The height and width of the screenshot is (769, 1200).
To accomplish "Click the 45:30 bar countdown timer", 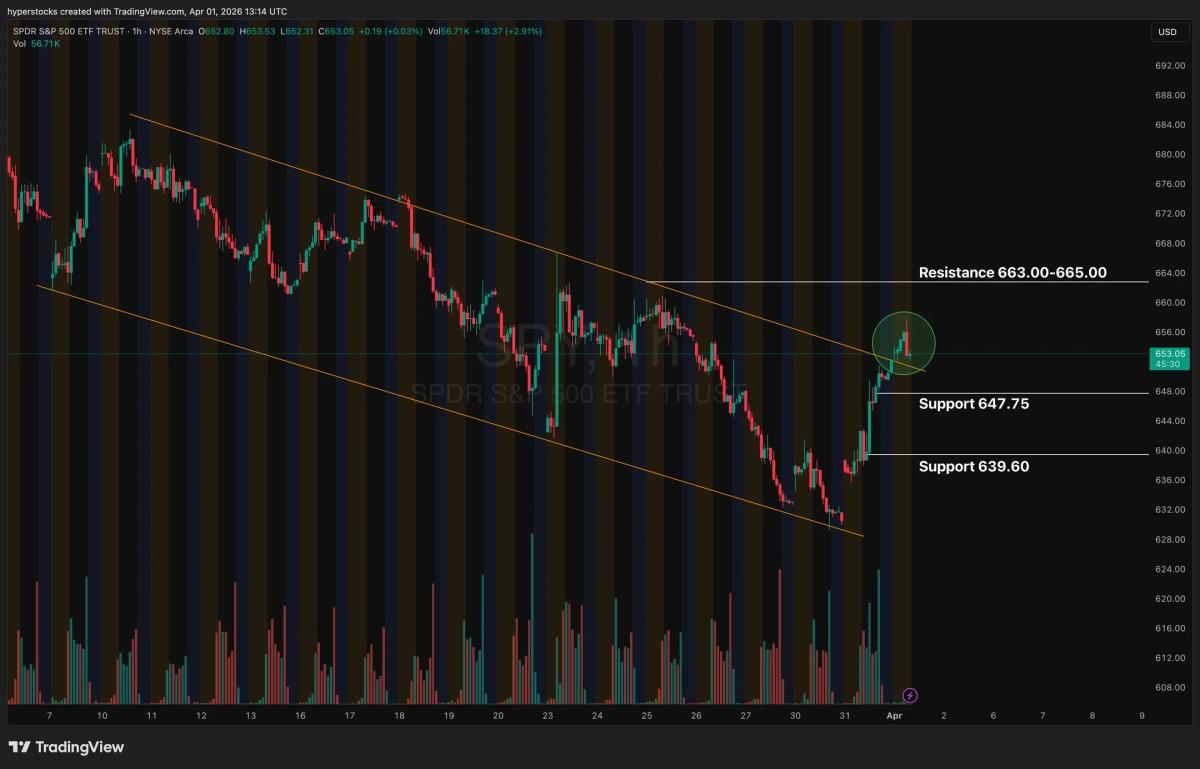I will point(1170,366).
